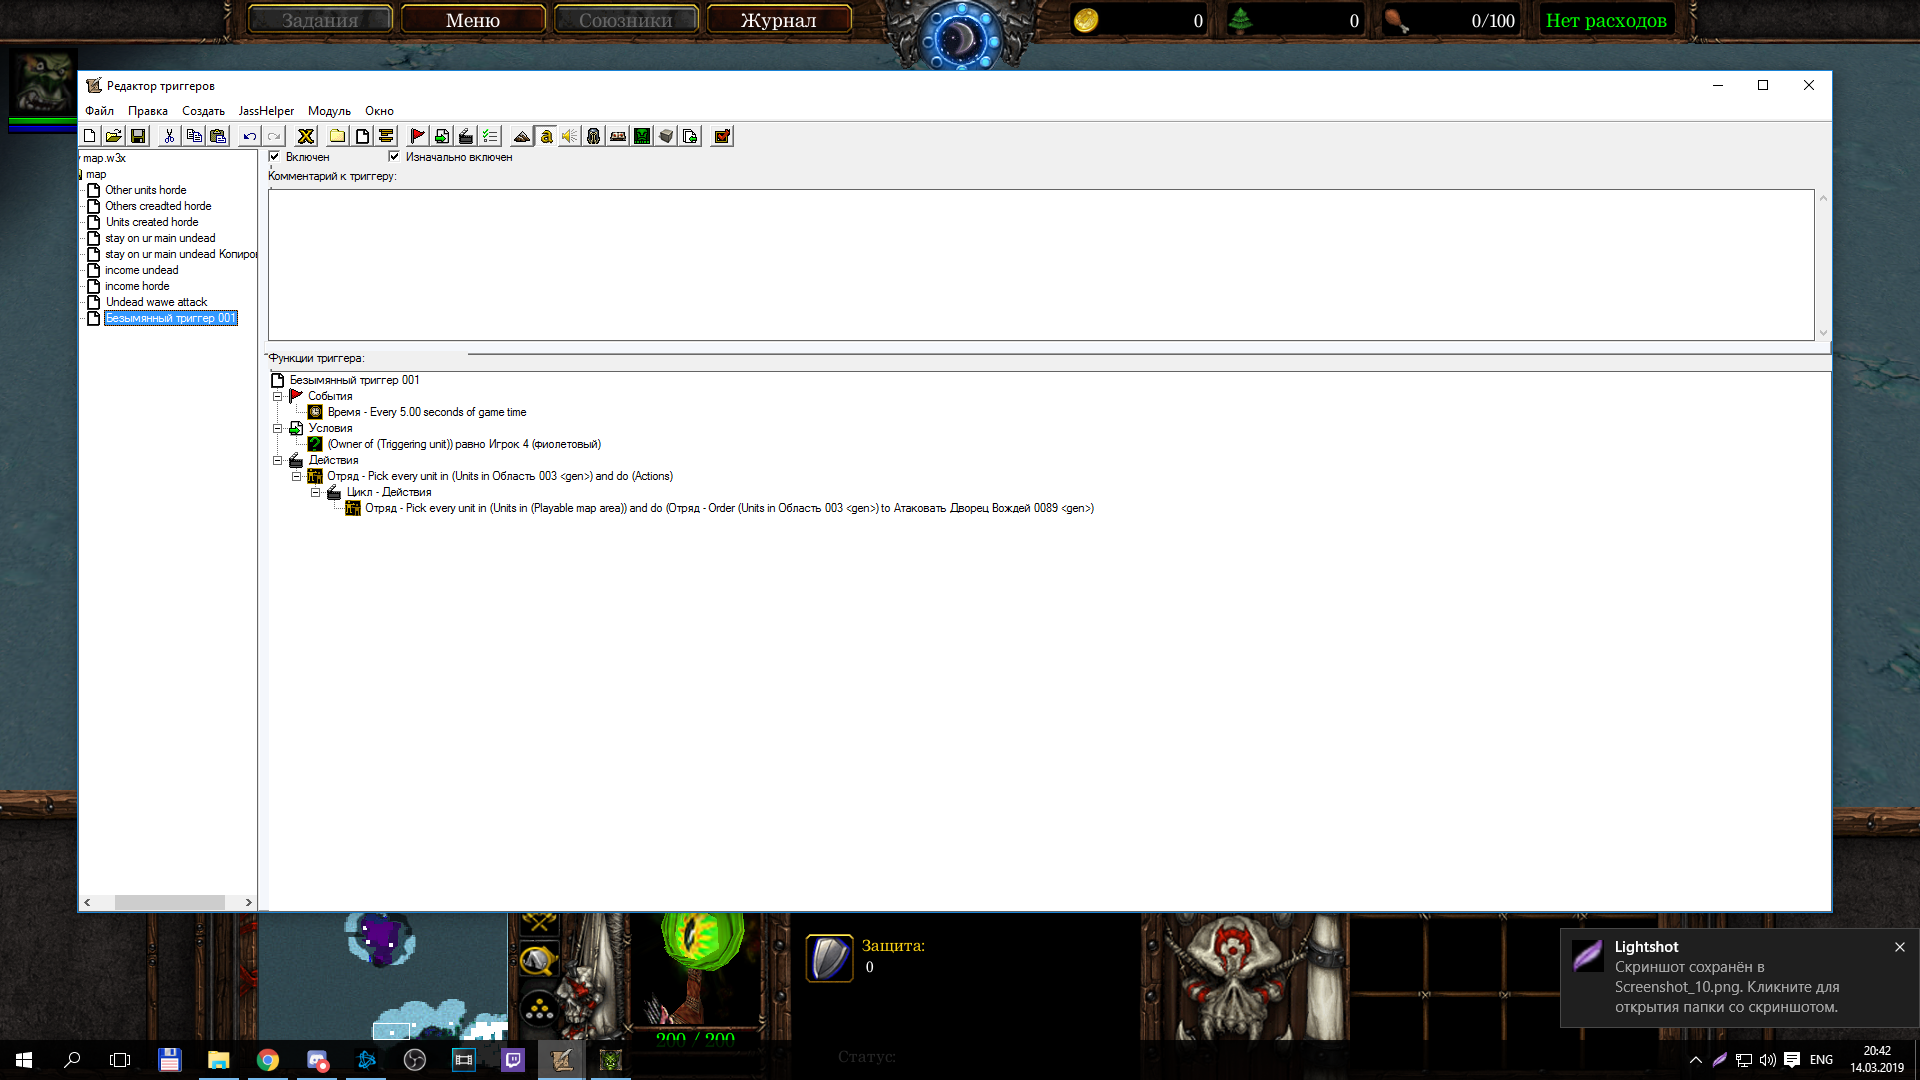Click the Undo arrow icon
This screenshot has width=1920, height=1080.
click(250, 136)
